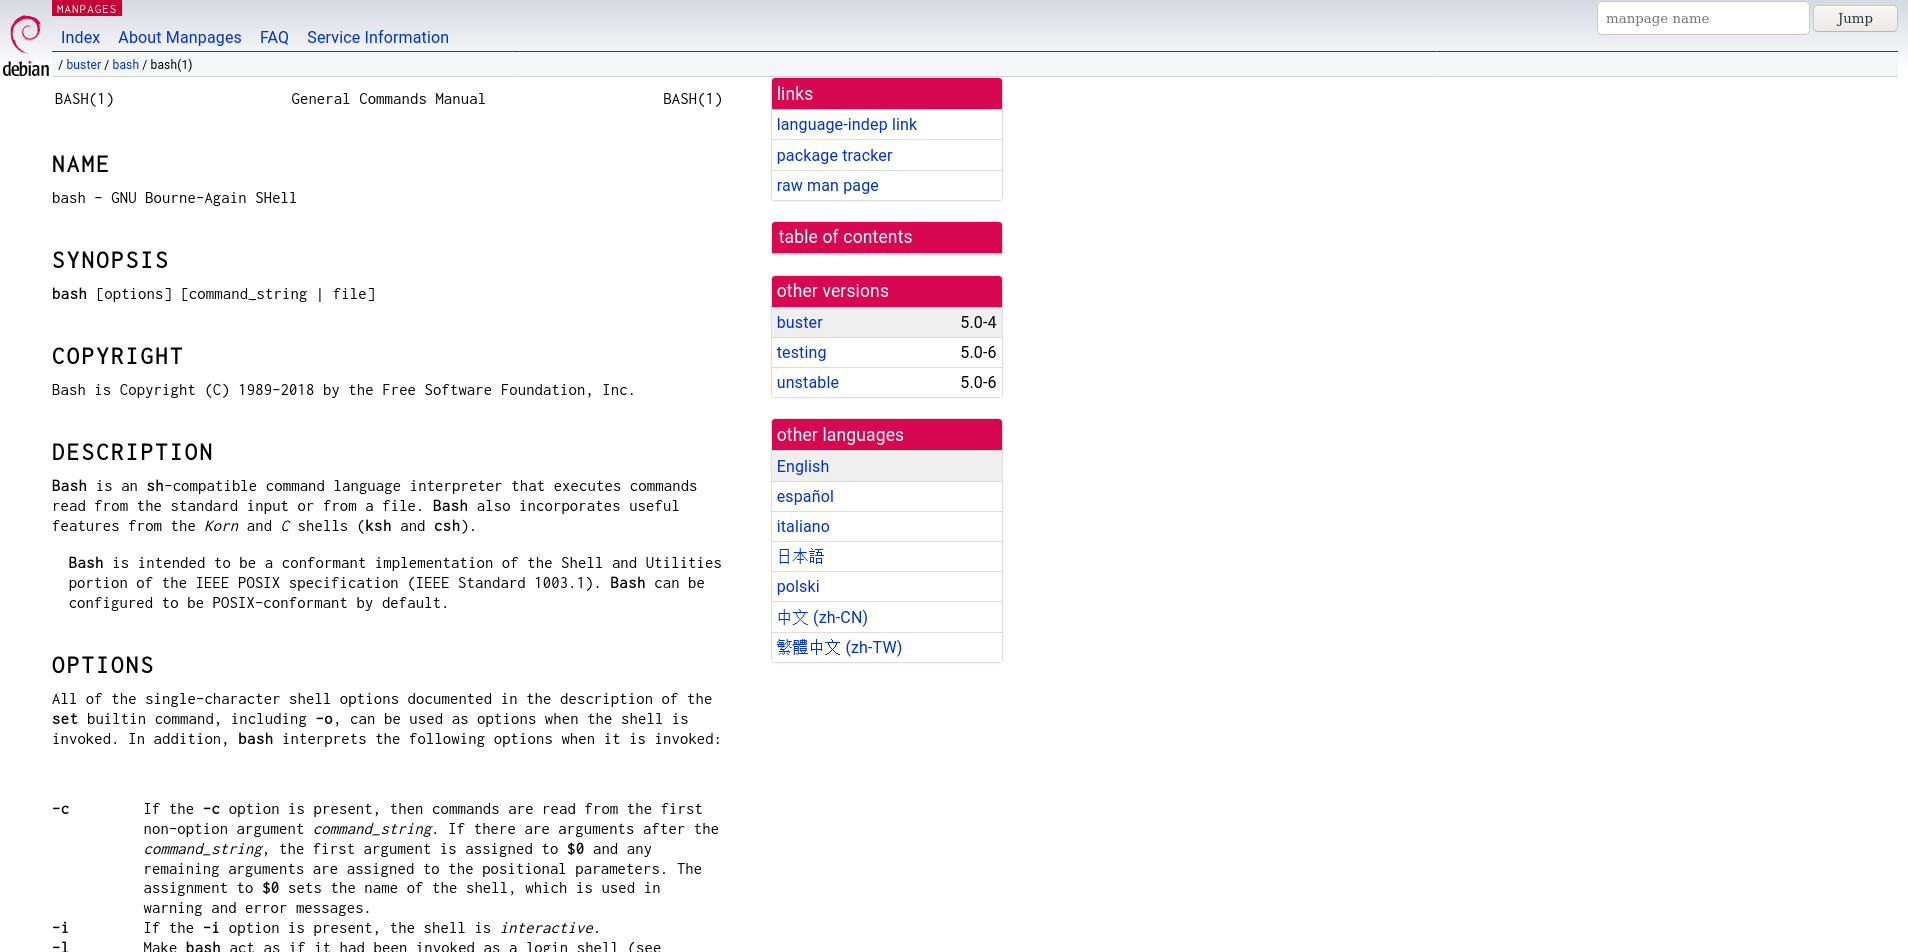Click 'bash - GNU Bourne-Again SHell' text

click(174, 198)
